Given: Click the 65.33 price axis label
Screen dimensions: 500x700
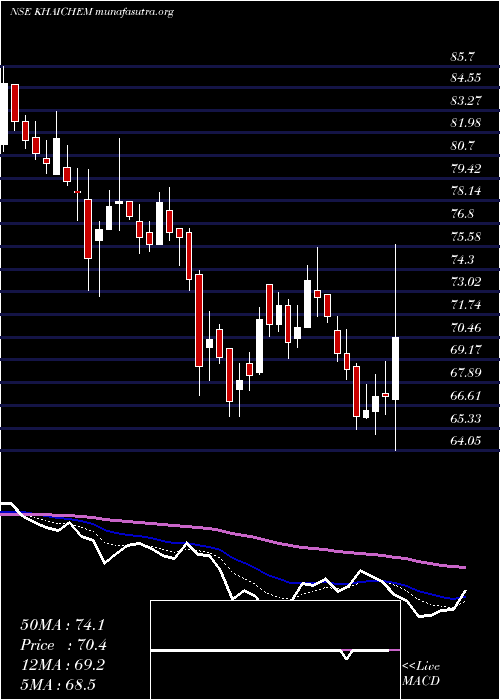Looking at the screenshot, I should (x=466, y=419).
